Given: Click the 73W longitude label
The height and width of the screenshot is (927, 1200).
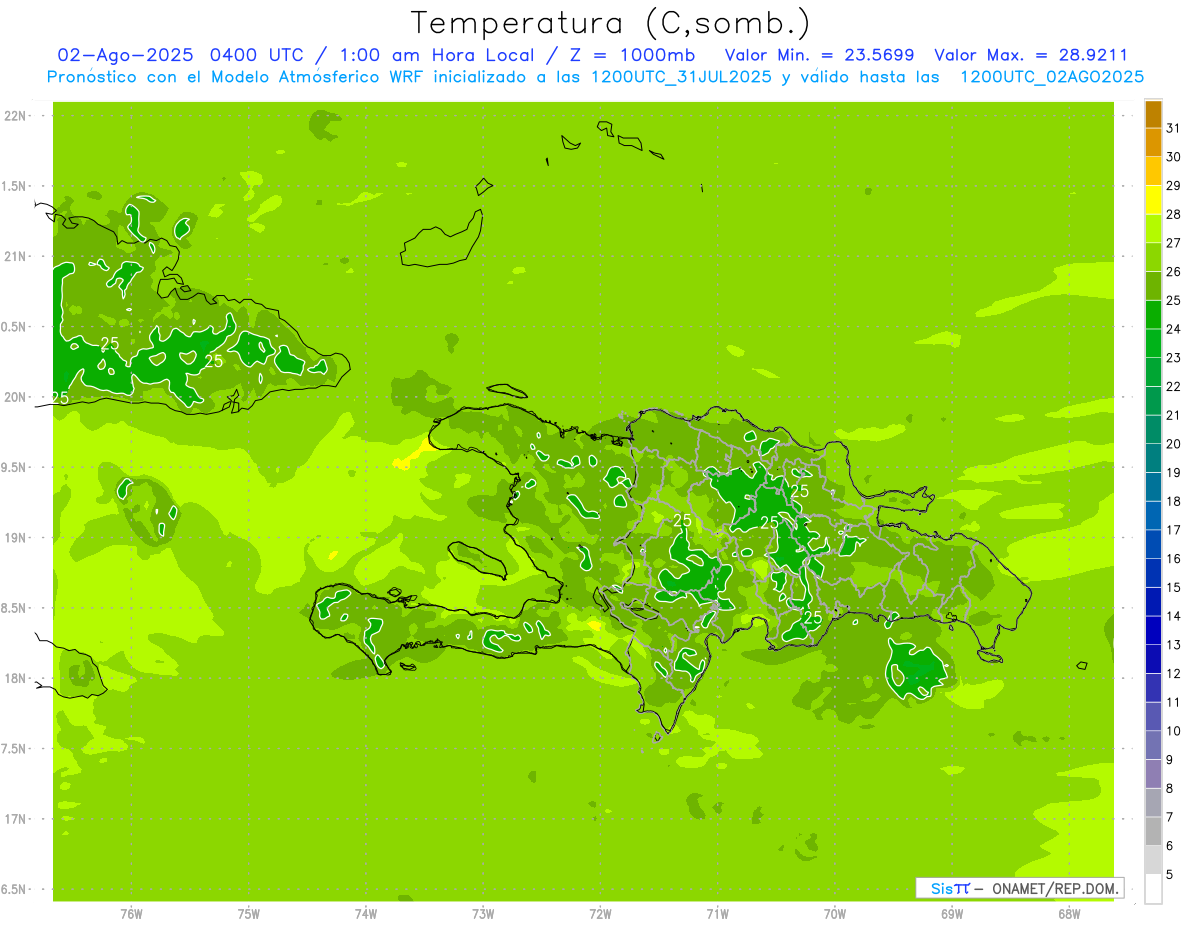Looking at the screenshot, I should (x=483, y=913).
